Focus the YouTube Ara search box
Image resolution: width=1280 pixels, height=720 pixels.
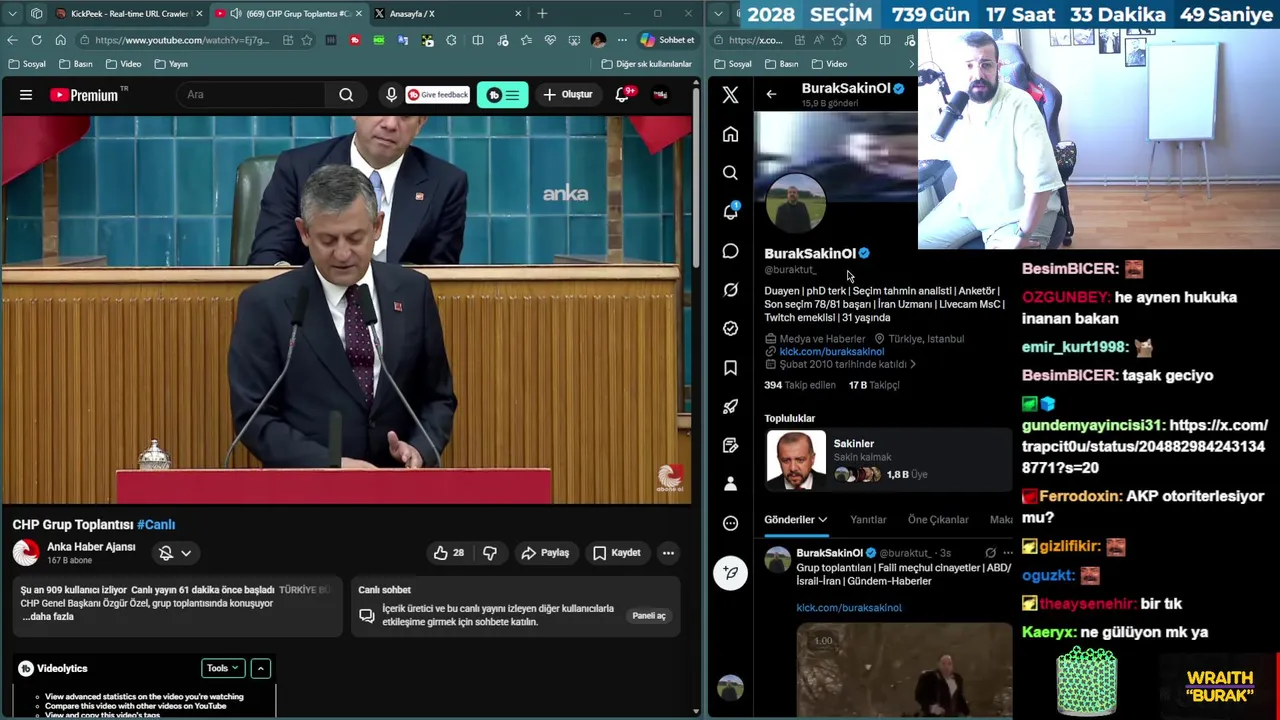(x=253, y=95)
